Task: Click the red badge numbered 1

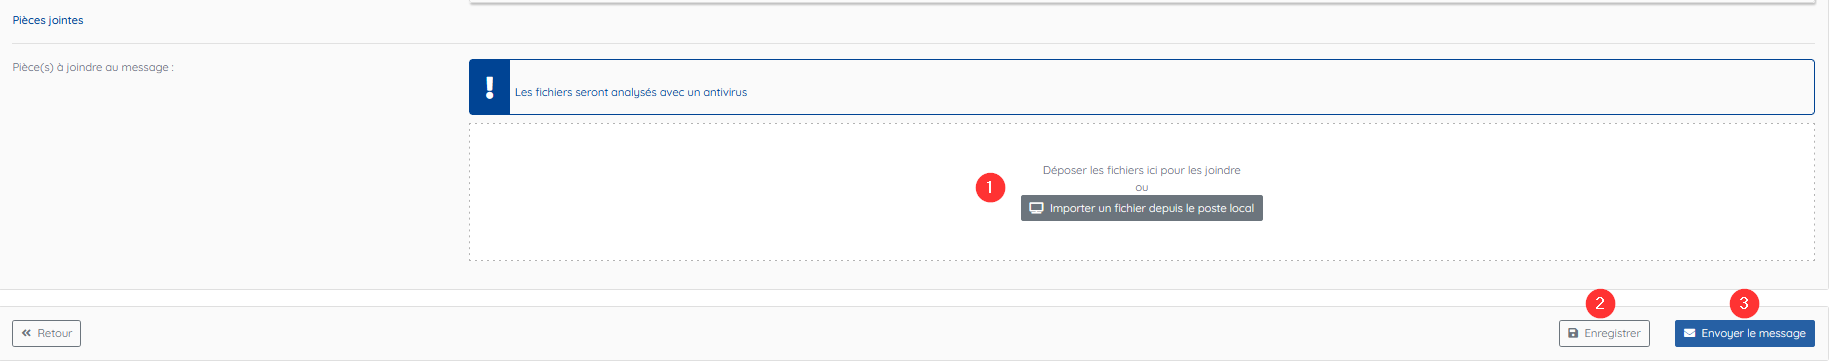Action: 990,187
